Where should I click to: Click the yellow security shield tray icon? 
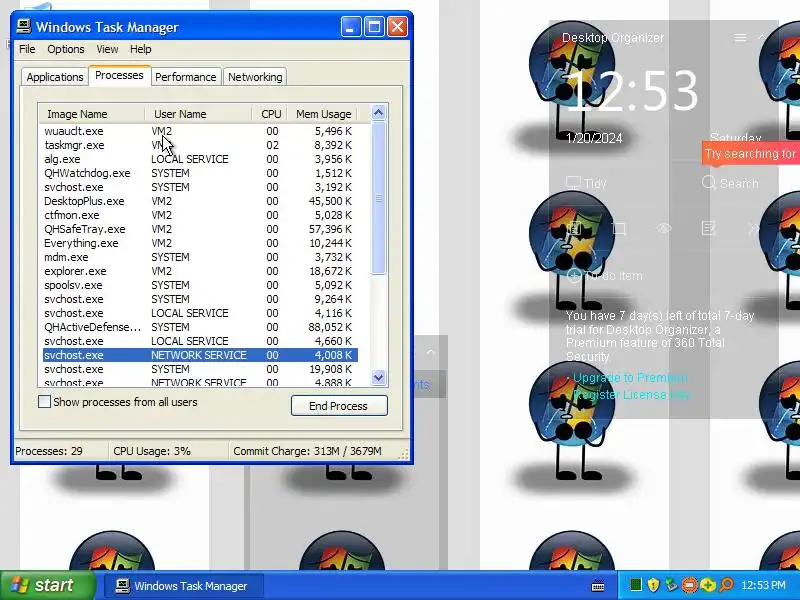coord(653,585)
